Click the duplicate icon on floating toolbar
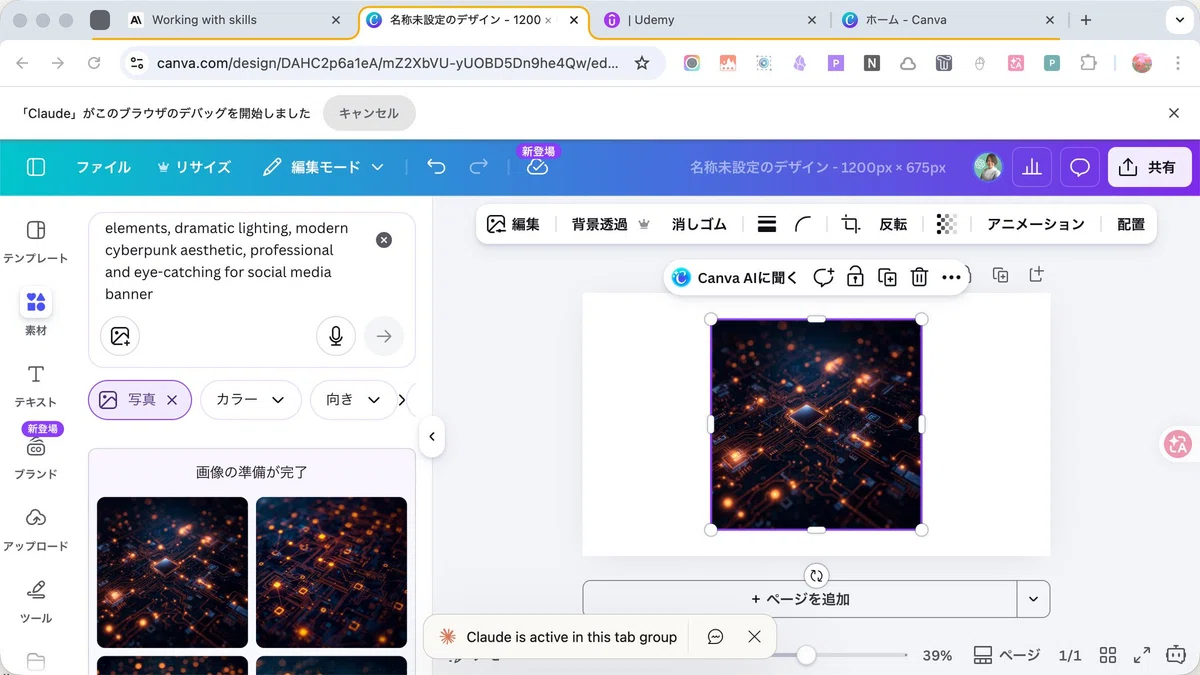 click(887, 277)
